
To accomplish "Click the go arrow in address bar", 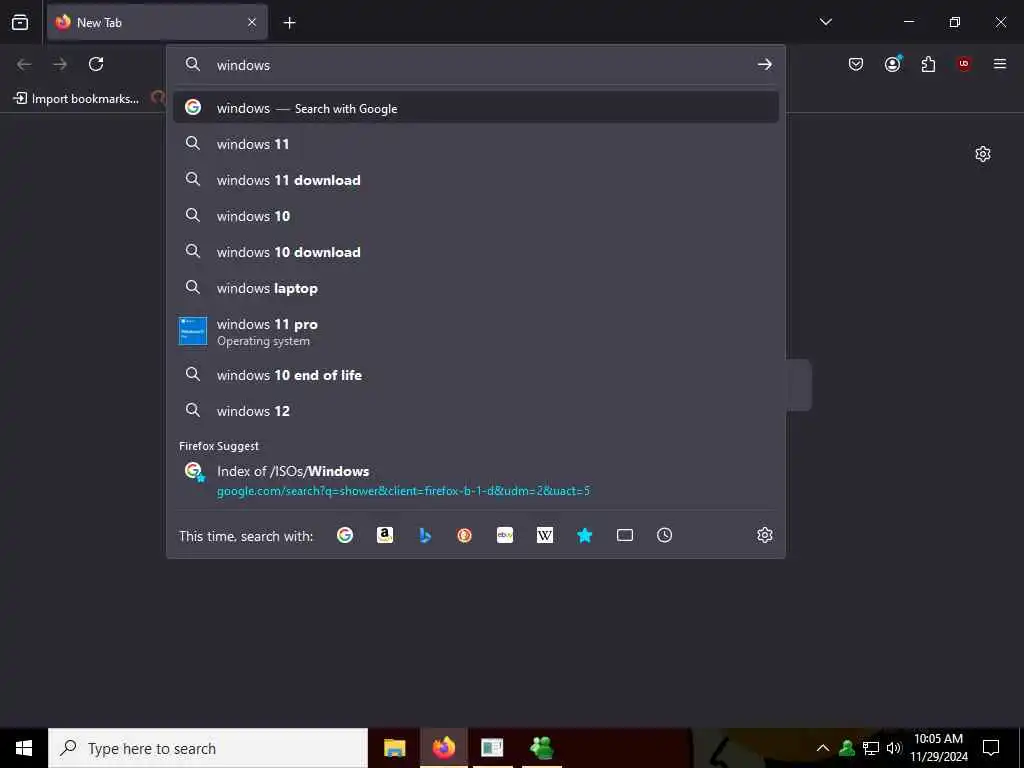I will [765, 64].
